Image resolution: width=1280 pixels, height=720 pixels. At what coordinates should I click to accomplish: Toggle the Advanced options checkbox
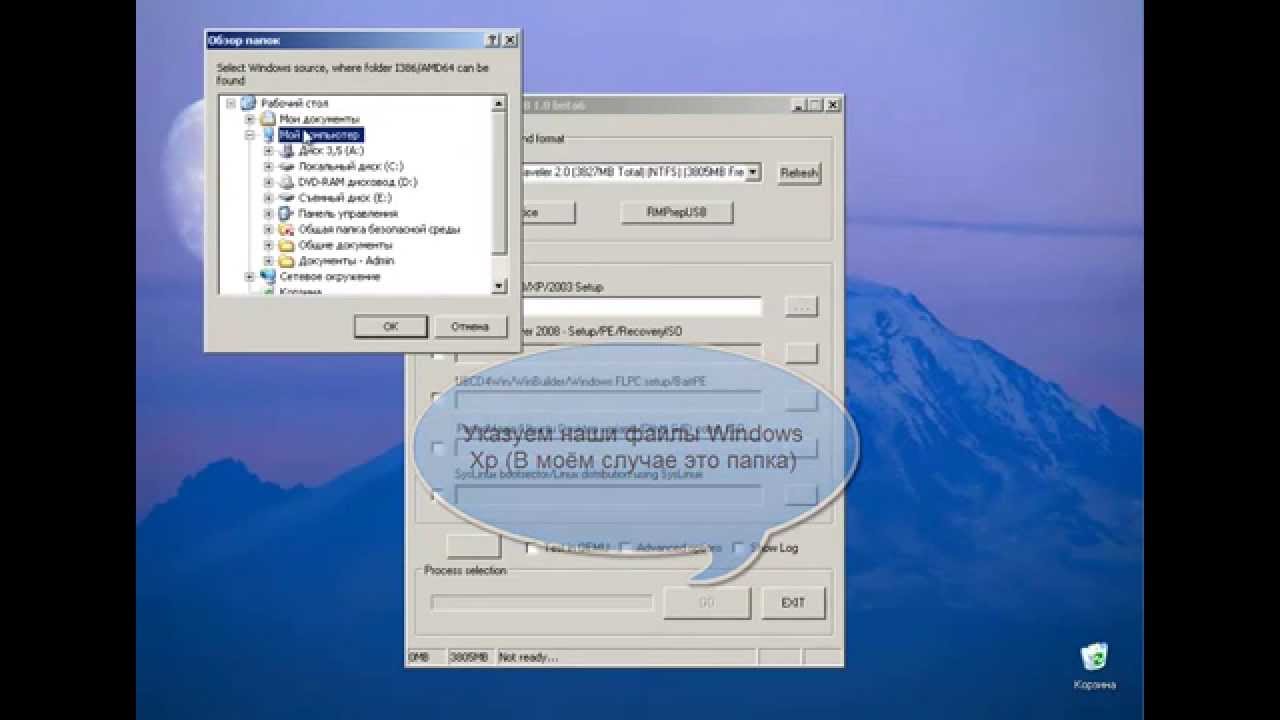[x=625, y=548]
